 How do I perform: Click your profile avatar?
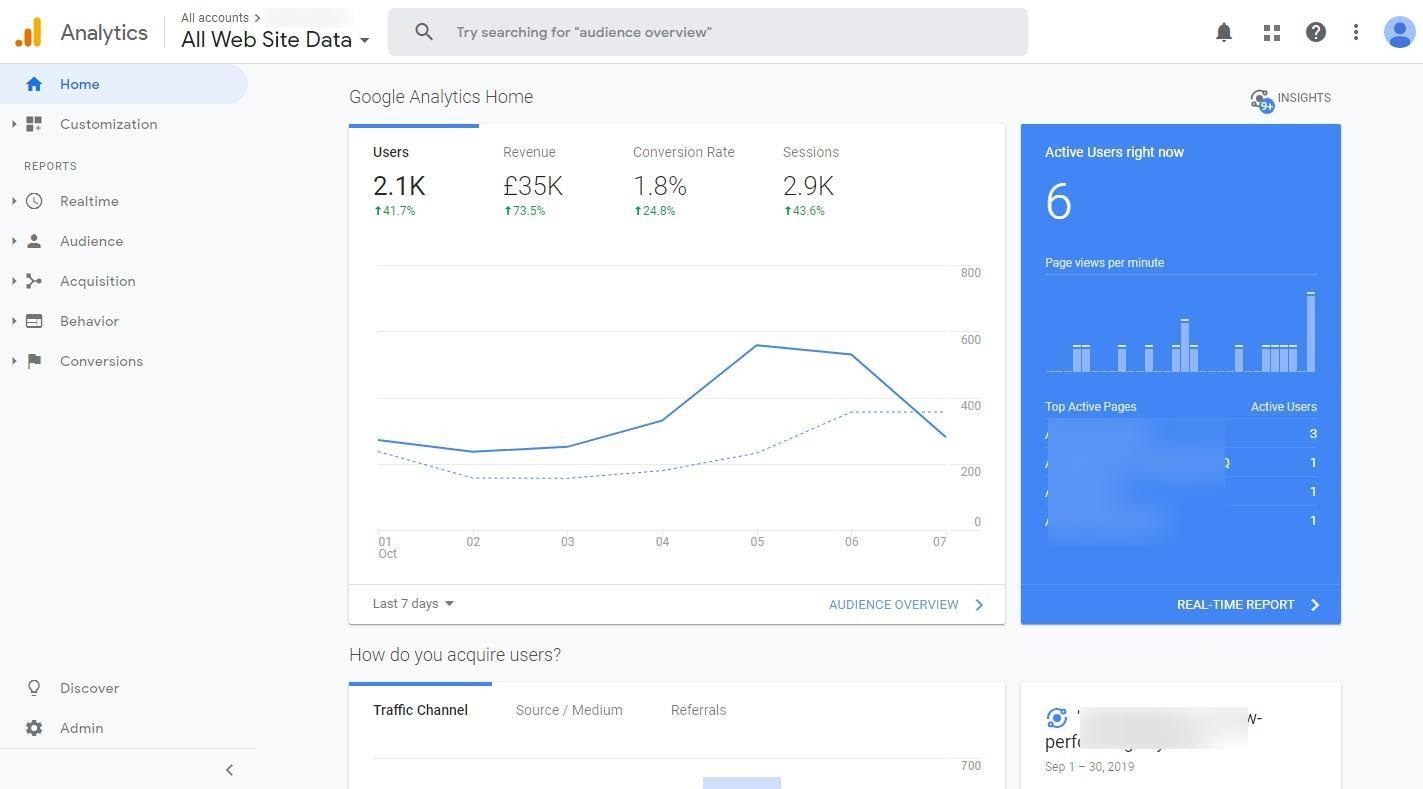[1398, 32]
